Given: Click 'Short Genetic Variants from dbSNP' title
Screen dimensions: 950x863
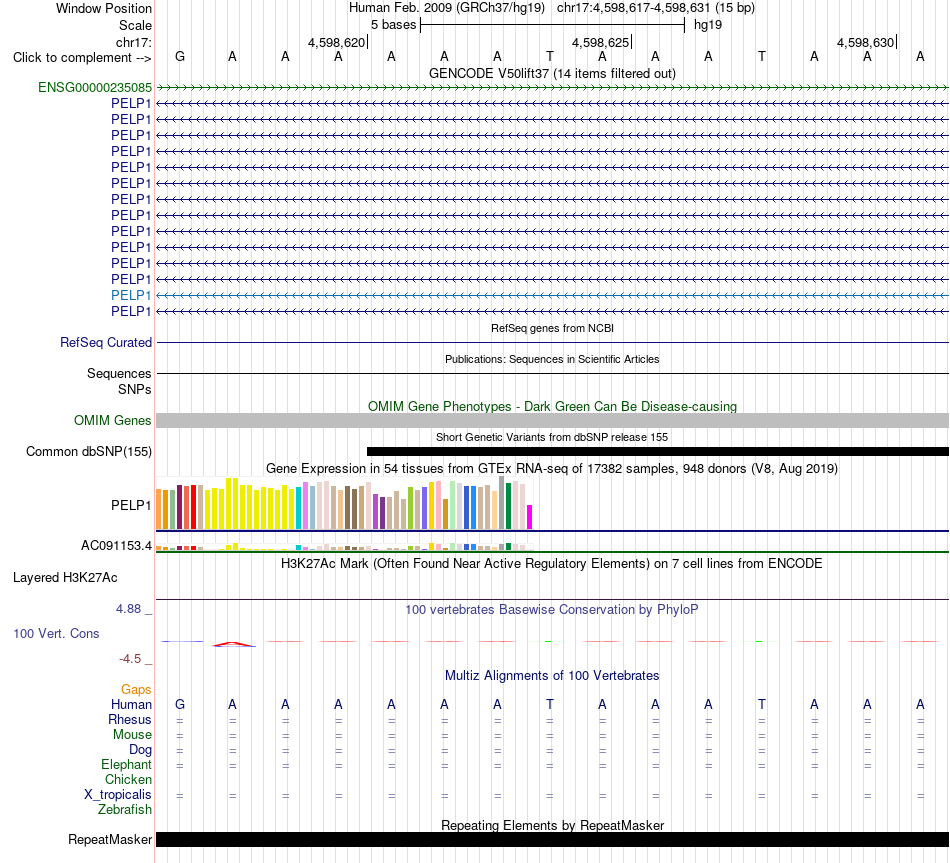Looking at the screenshot, I should coord(552,437).
